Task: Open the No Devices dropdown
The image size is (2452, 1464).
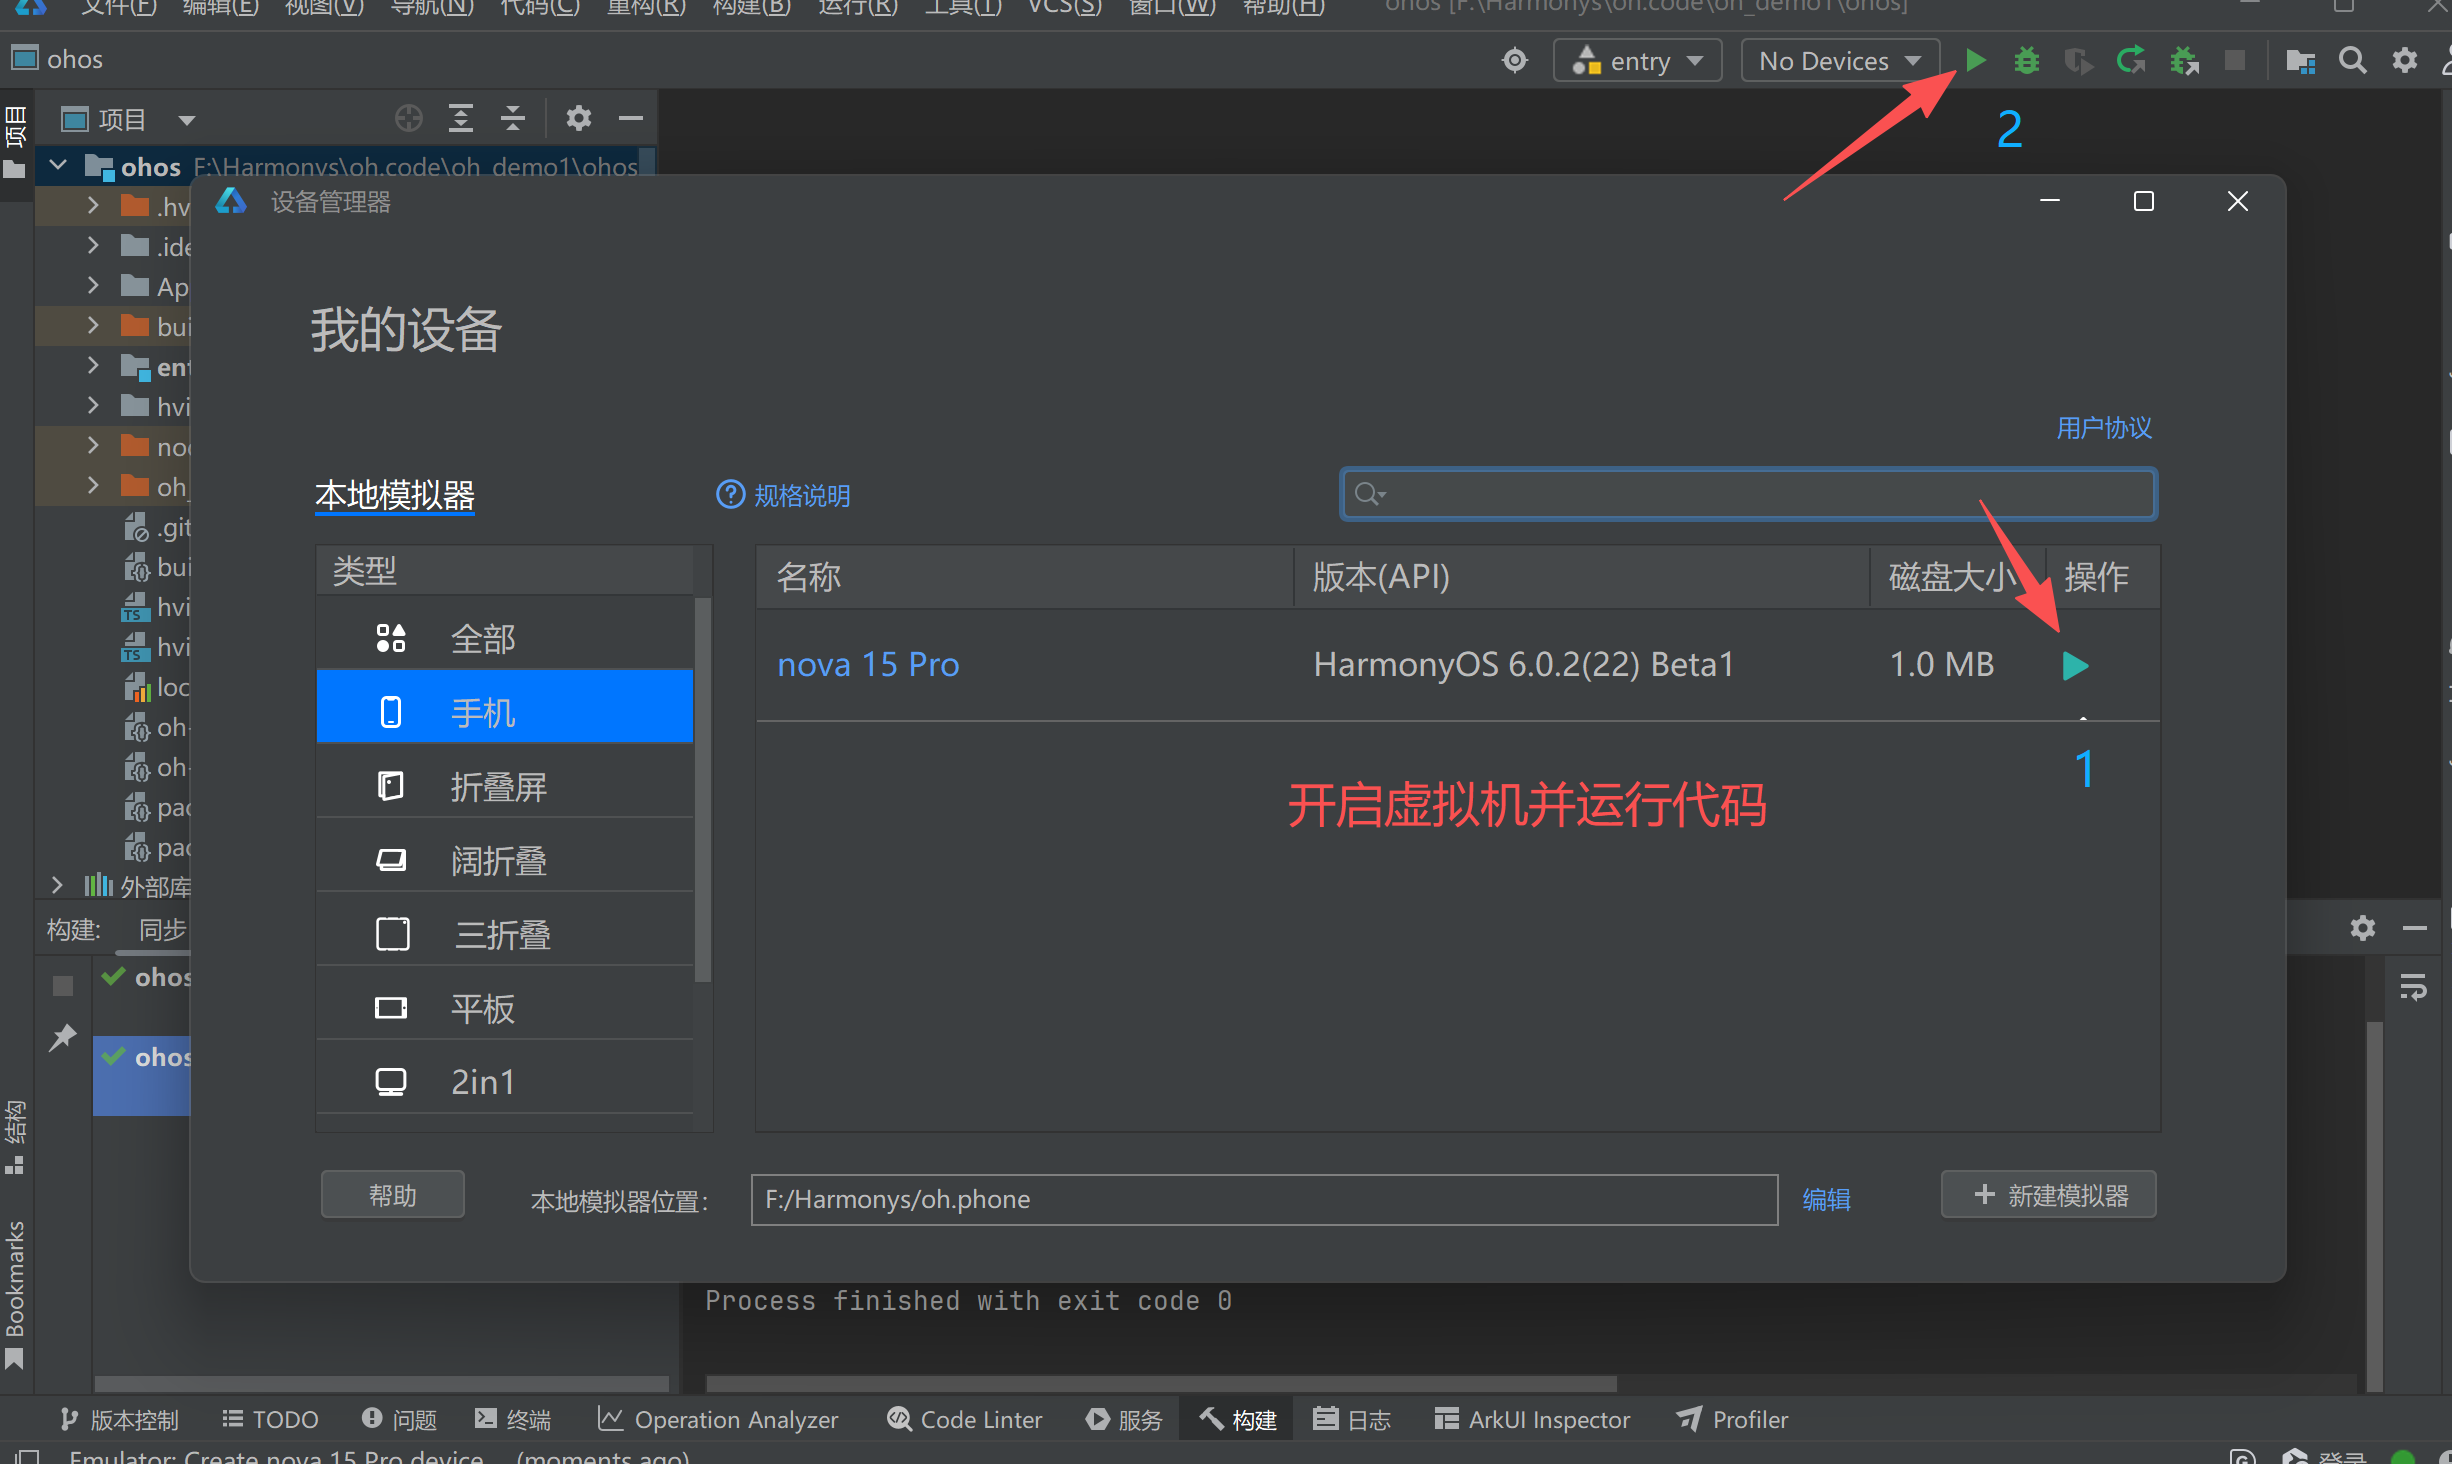Action: point(1840,61)
